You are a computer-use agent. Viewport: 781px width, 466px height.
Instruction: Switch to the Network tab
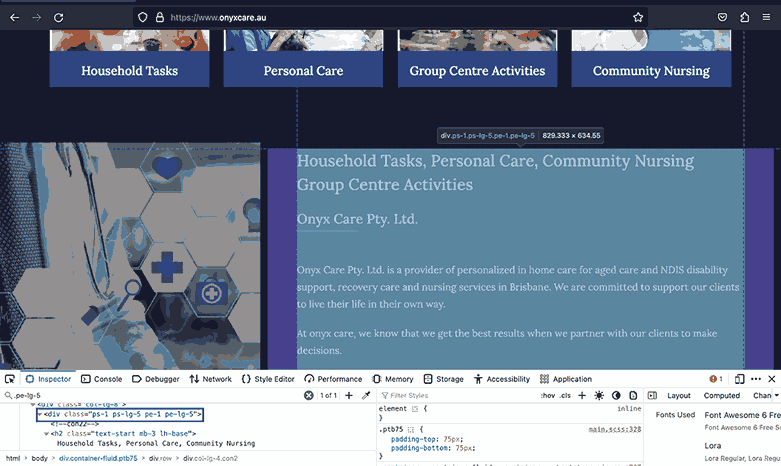point(211,379)
